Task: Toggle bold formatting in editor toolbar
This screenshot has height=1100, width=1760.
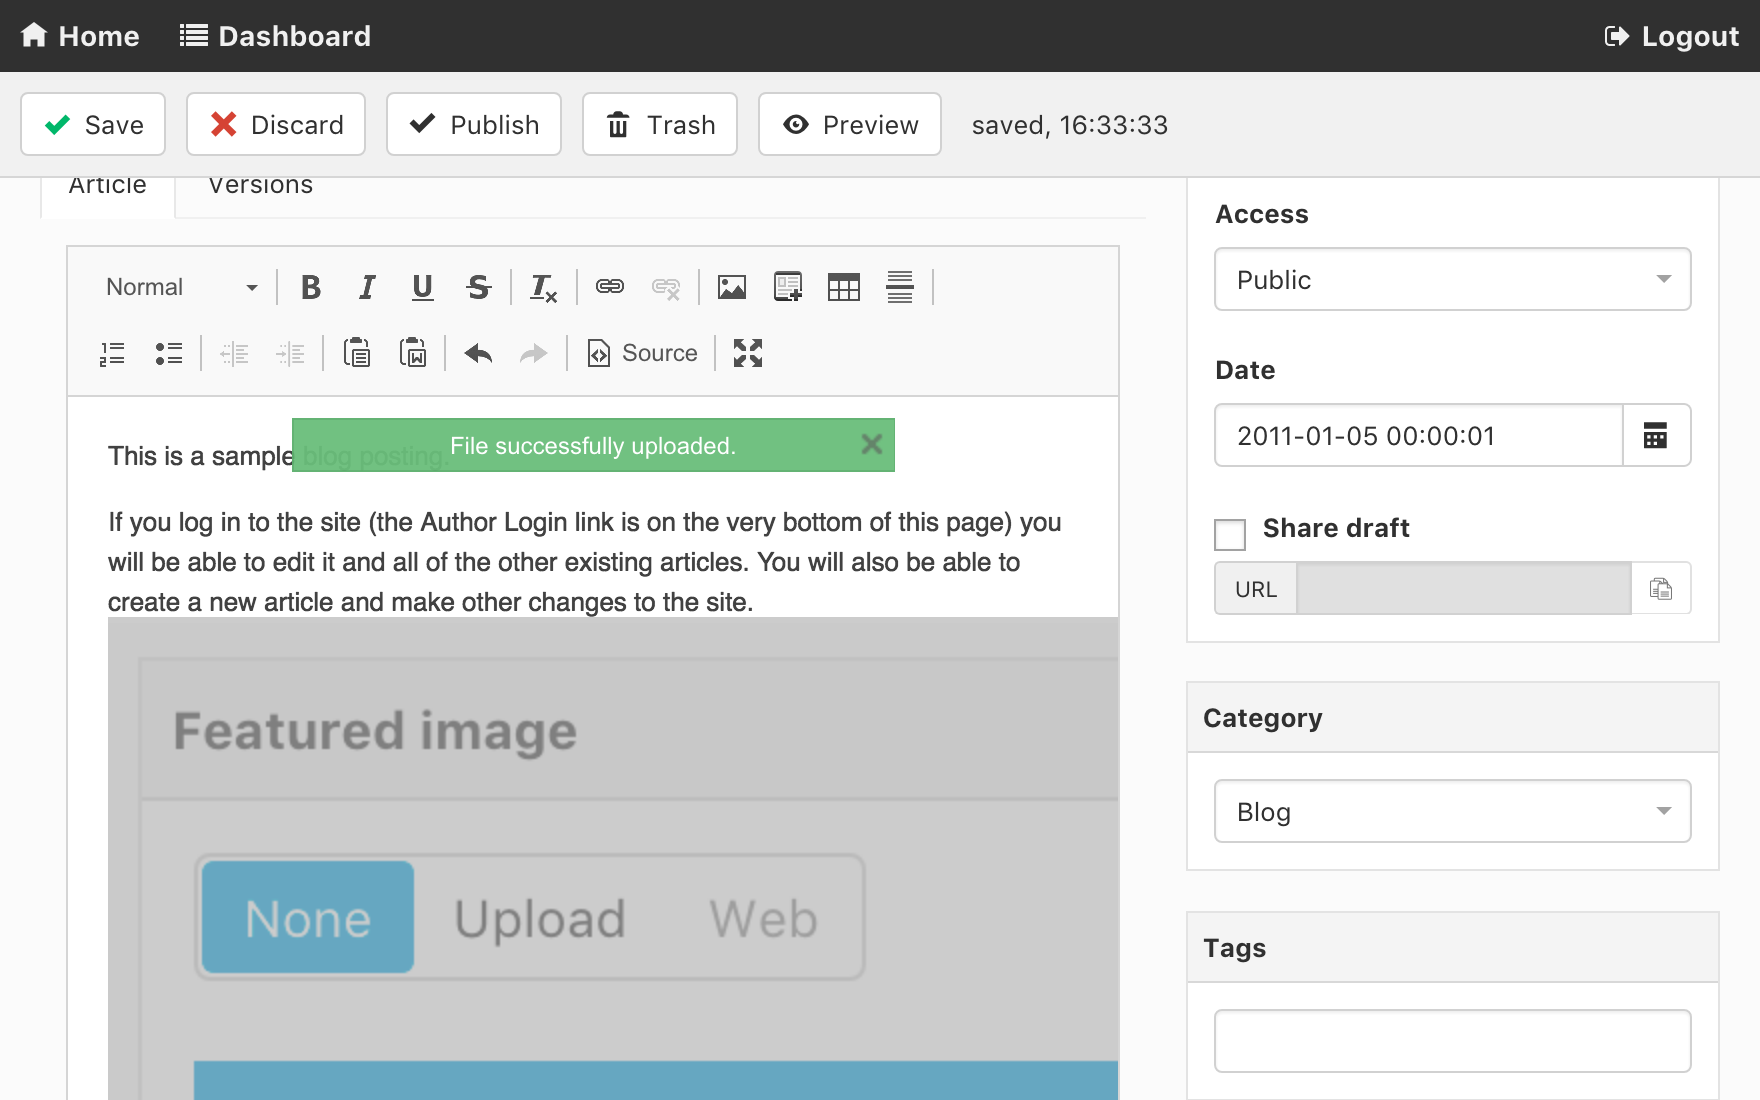Action: tap(311, 288)
